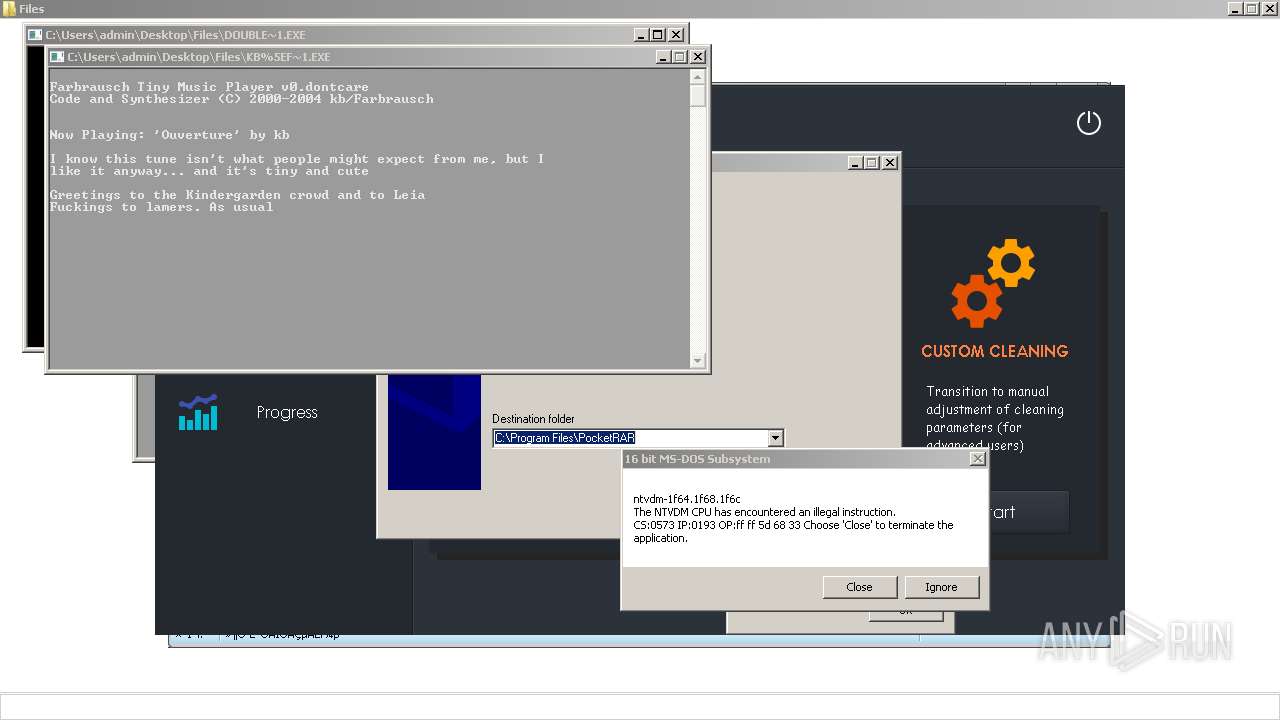Click the console icon of the DOUBLE~1.EXE window
Image resolution: width=1280 pixels, height=720 pixels.
35,35
